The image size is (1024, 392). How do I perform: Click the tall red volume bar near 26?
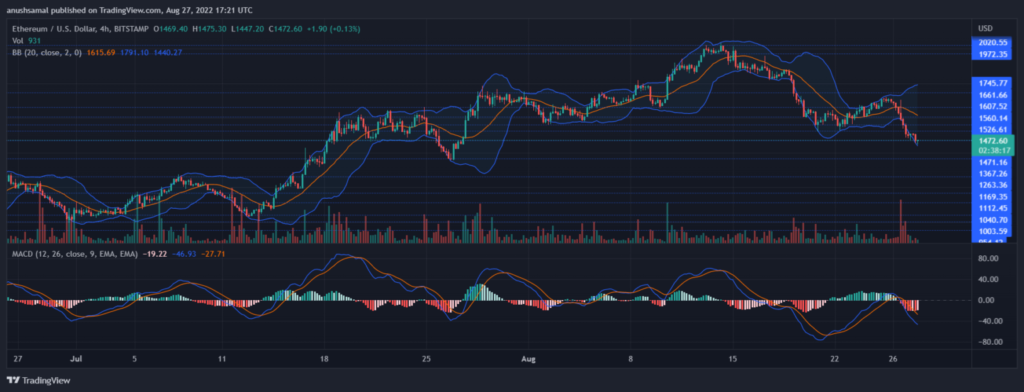[x=901, y=221]
